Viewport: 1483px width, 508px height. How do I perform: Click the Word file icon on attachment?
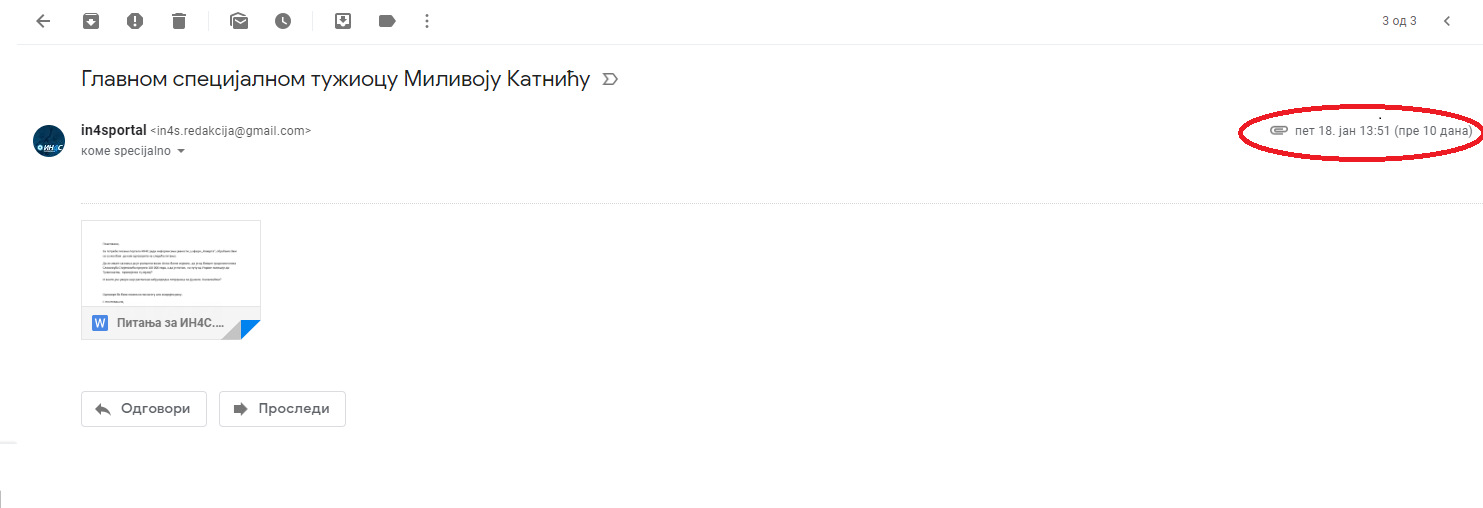point(100,323)
